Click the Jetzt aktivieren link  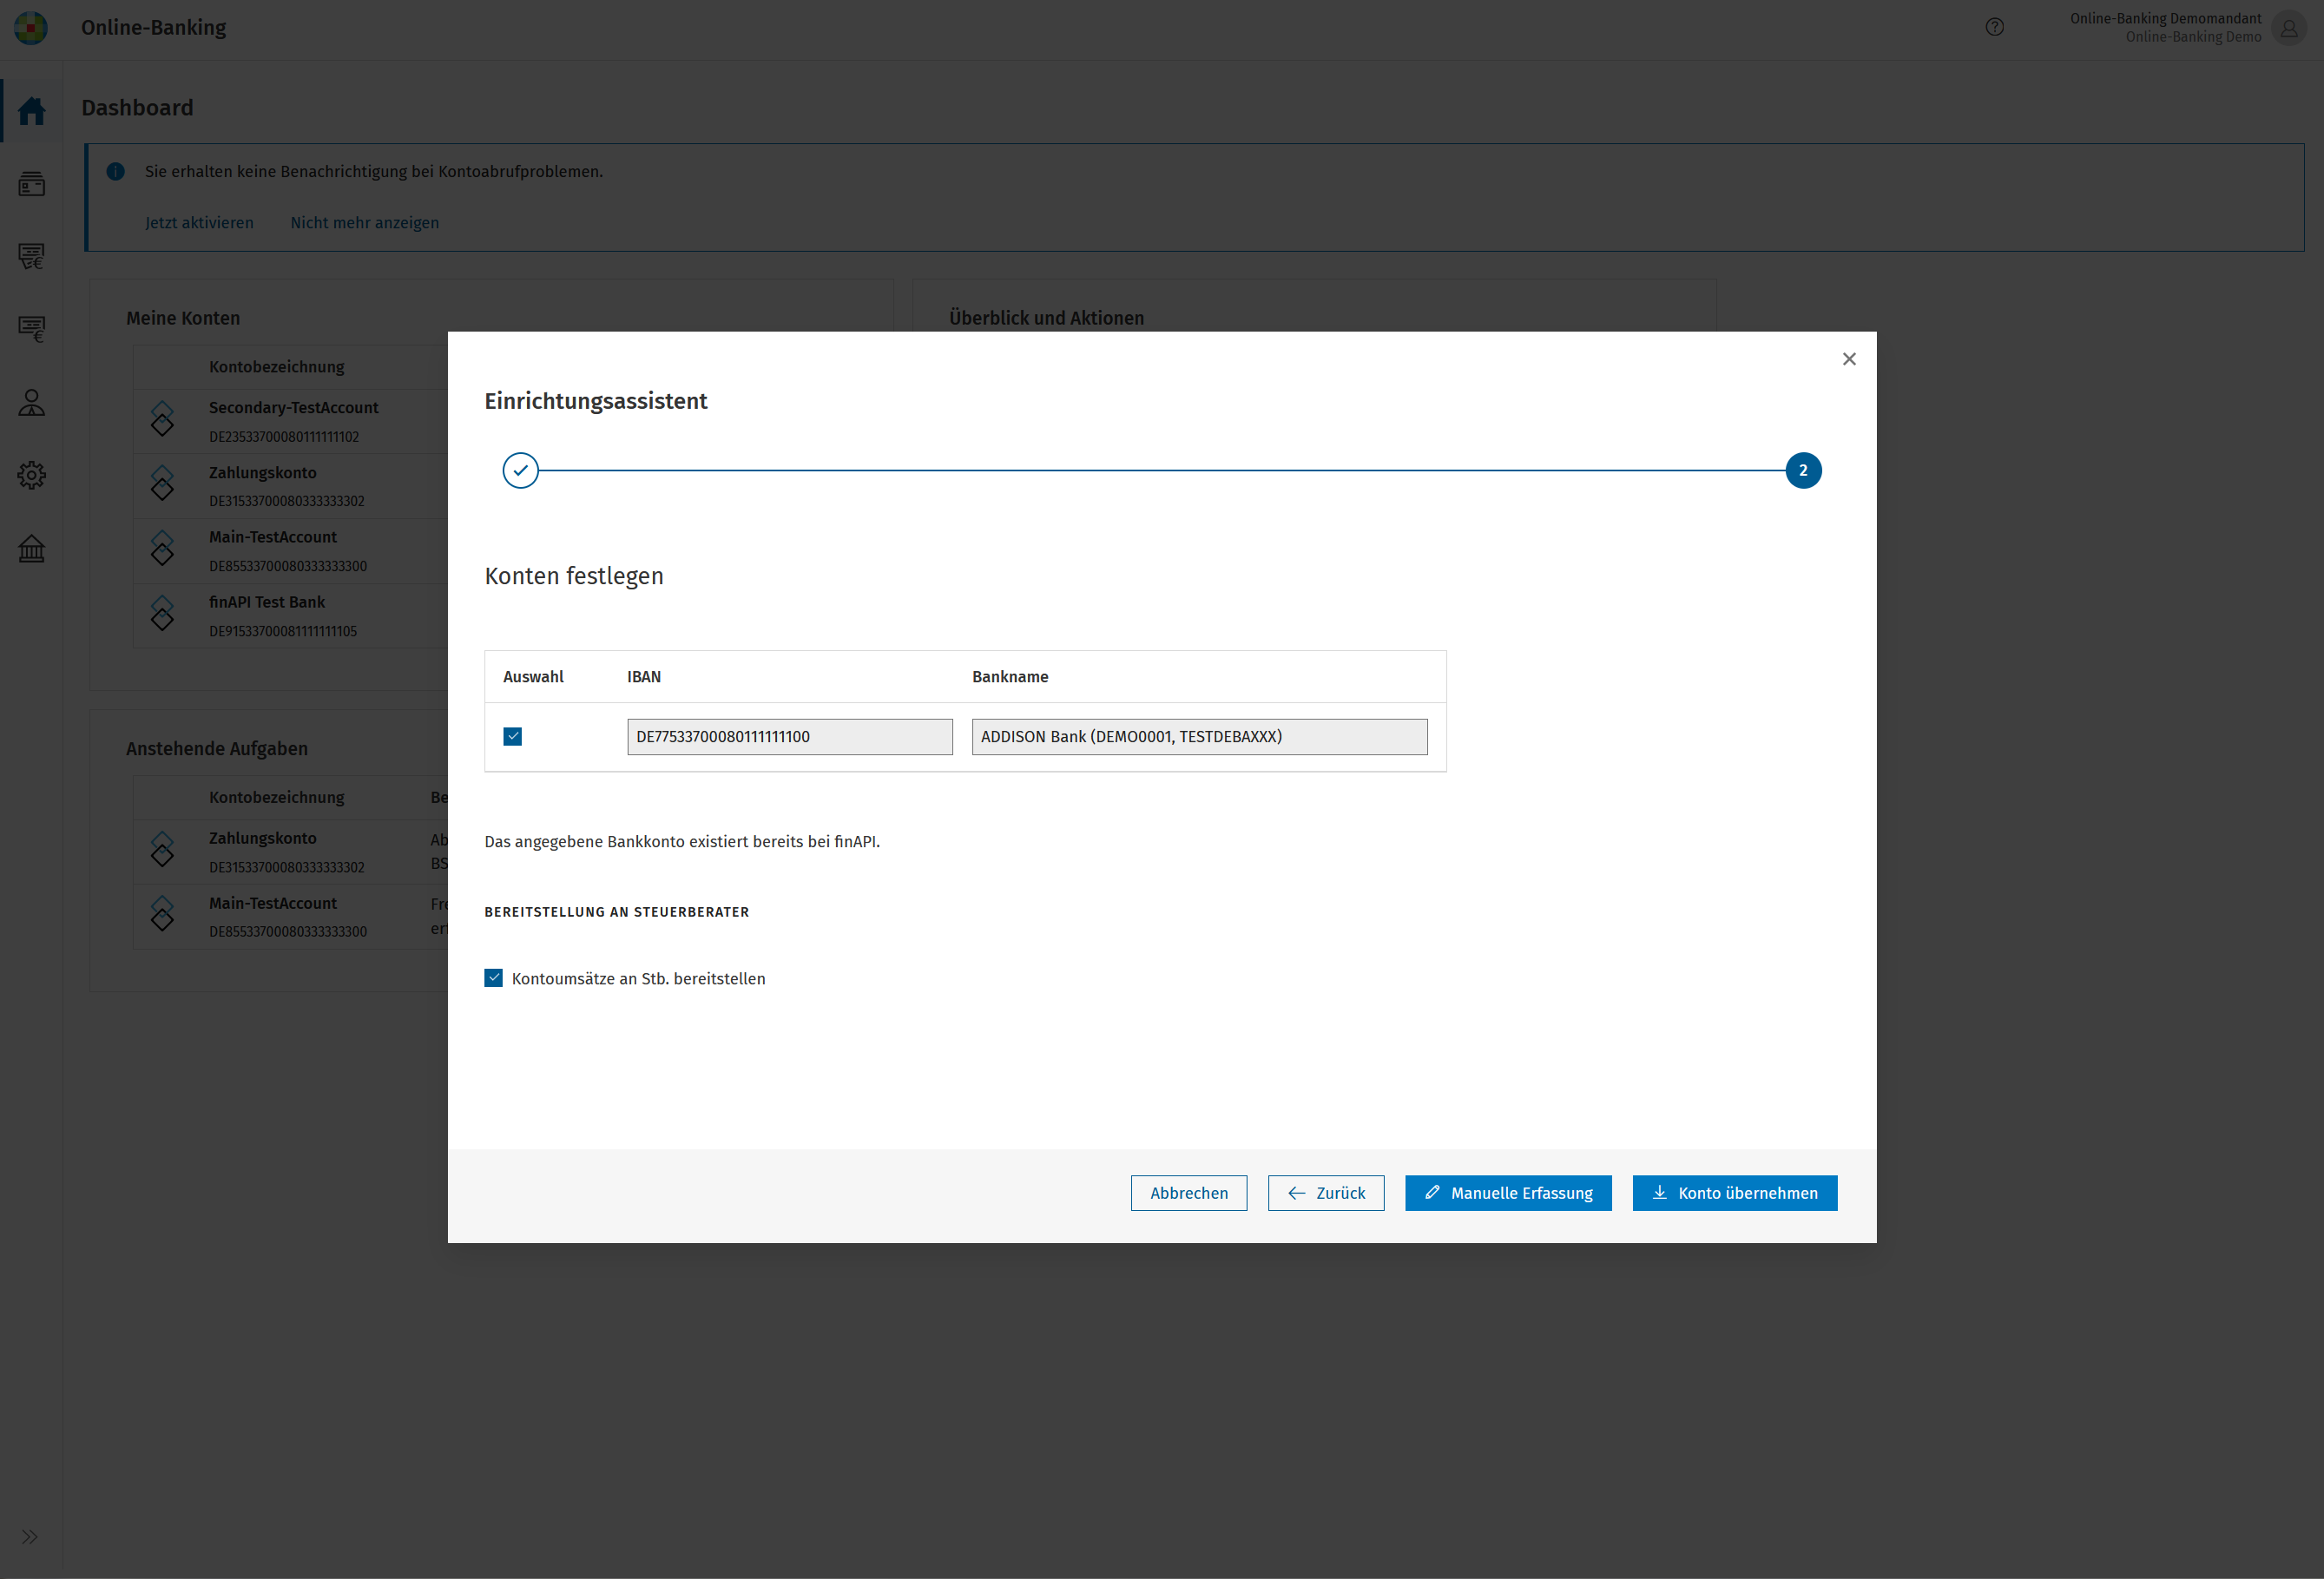pyautogui.click(x=199, y=222)
